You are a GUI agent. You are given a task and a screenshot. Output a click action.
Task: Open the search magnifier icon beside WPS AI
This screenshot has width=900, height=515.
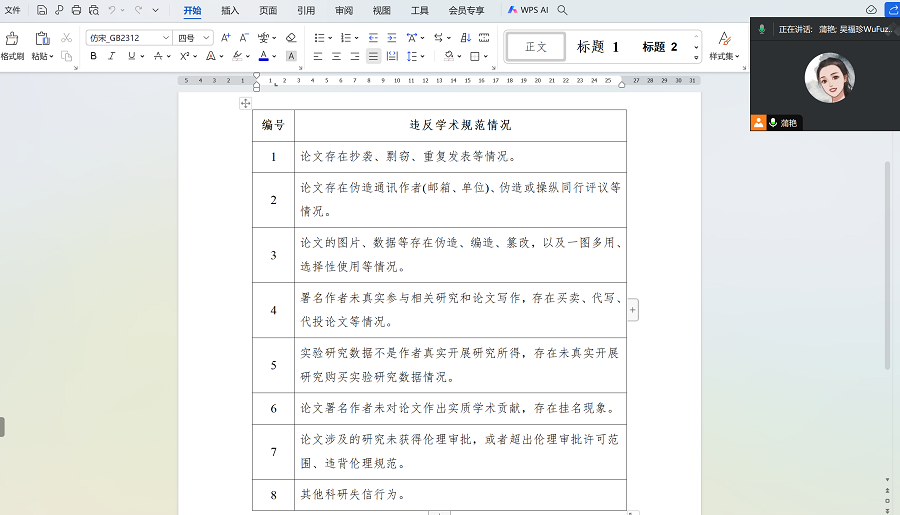pyautogui.click(x=563, y=10)
